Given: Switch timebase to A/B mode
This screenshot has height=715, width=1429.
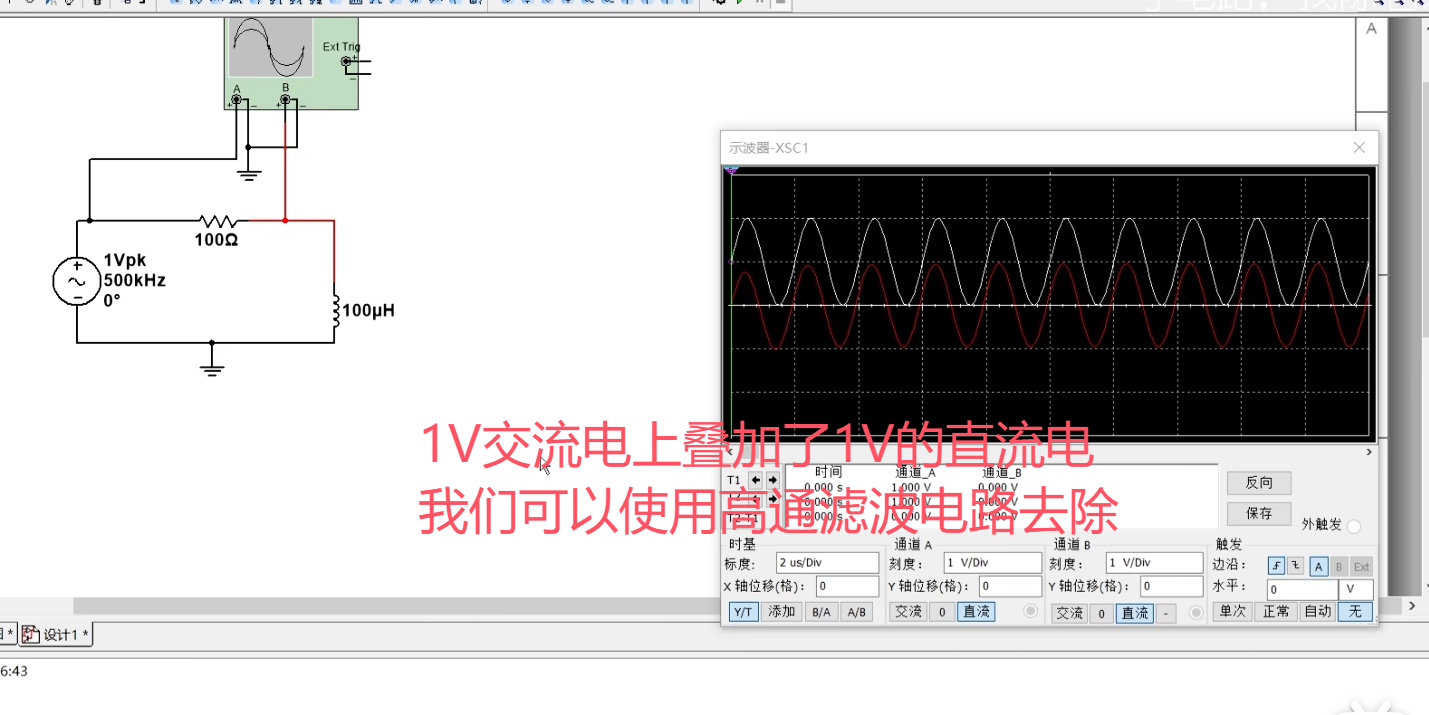Looking at the screenshot, I should [856, 612].
